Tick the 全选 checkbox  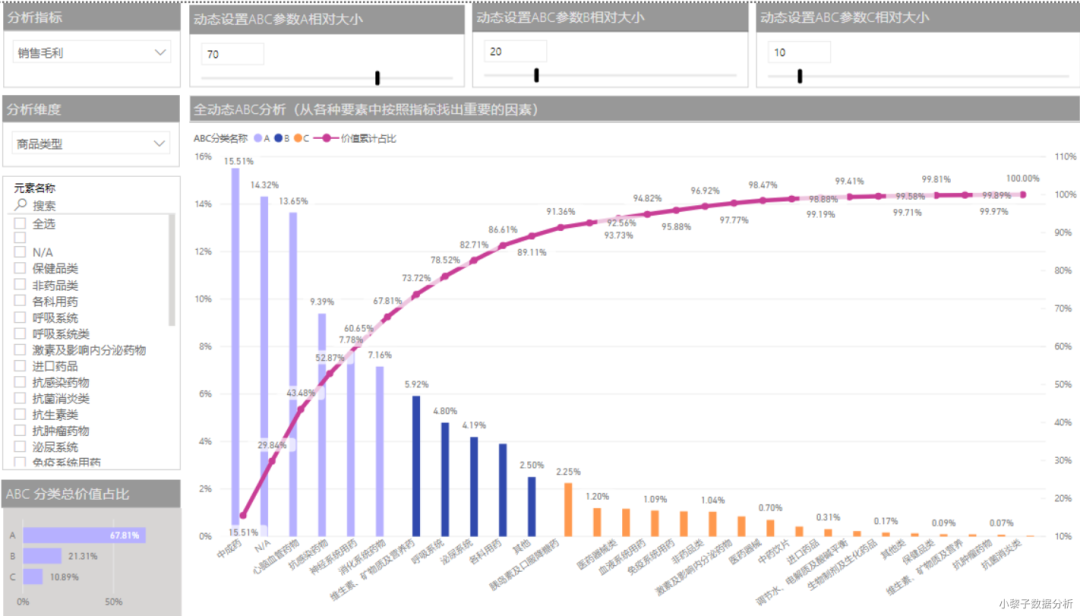pos(20,223)
